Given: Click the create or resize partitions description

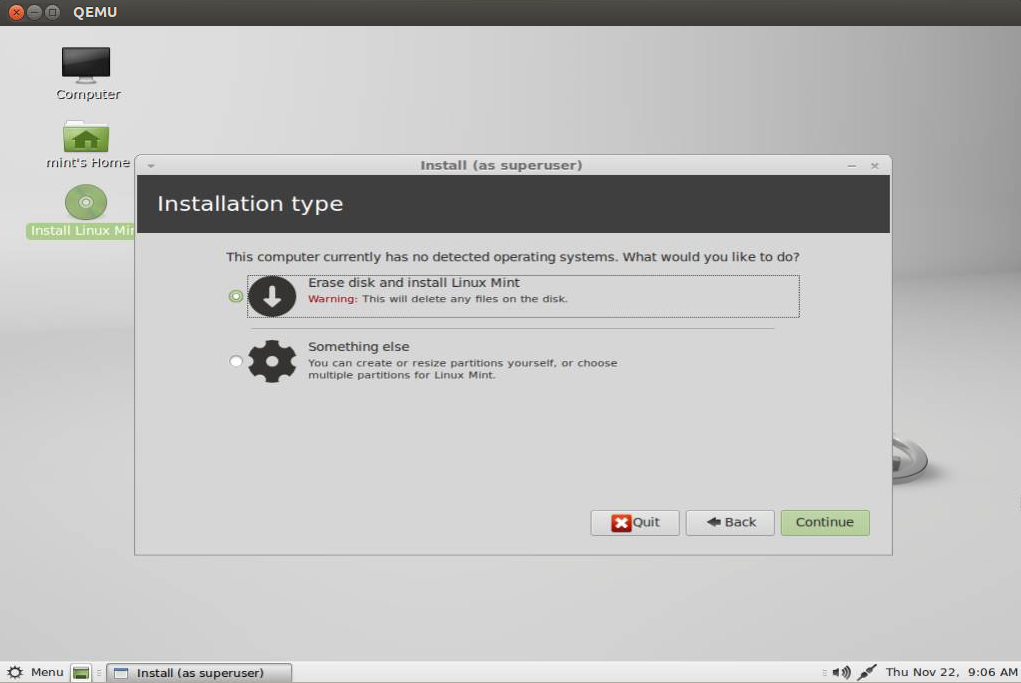Looking at the screenshot, I should 462,369.
